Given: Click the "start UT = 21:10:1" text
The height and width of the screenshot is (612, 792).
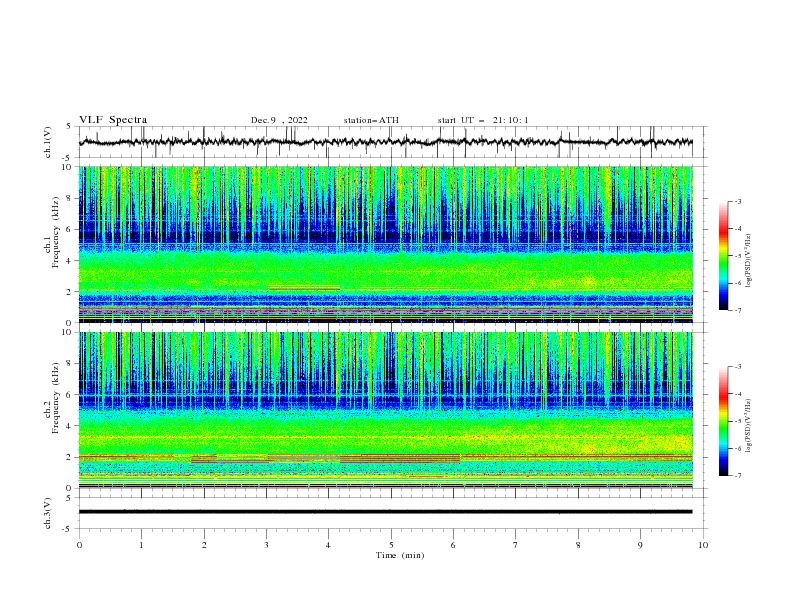Looking at the screenshot, I should click(483, 120).
